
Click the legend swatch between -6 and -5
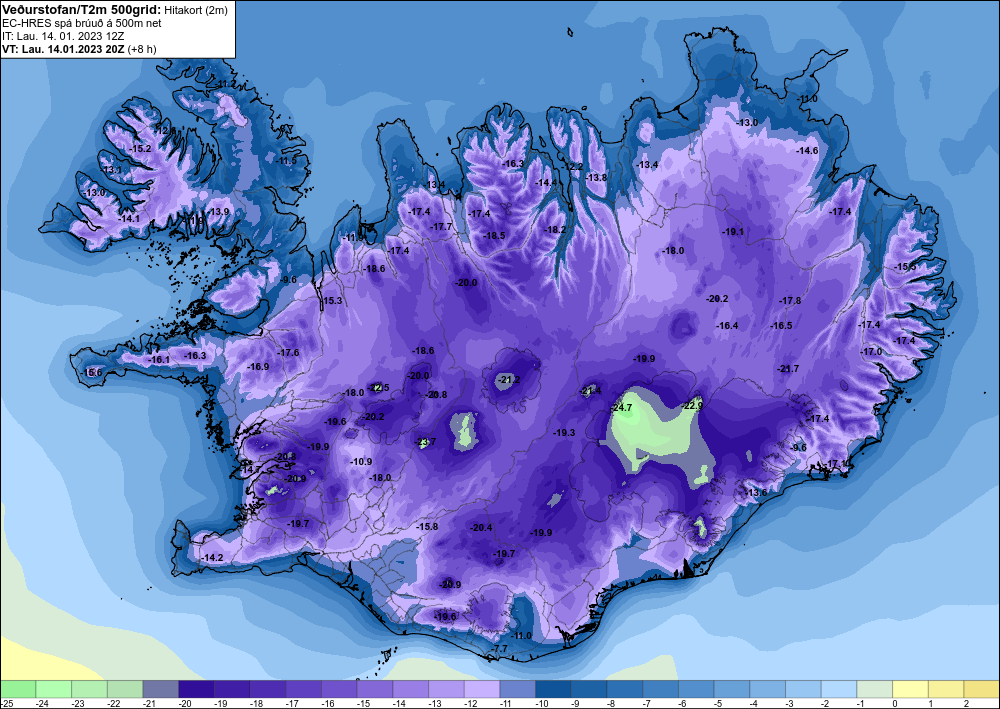[696, 689]
